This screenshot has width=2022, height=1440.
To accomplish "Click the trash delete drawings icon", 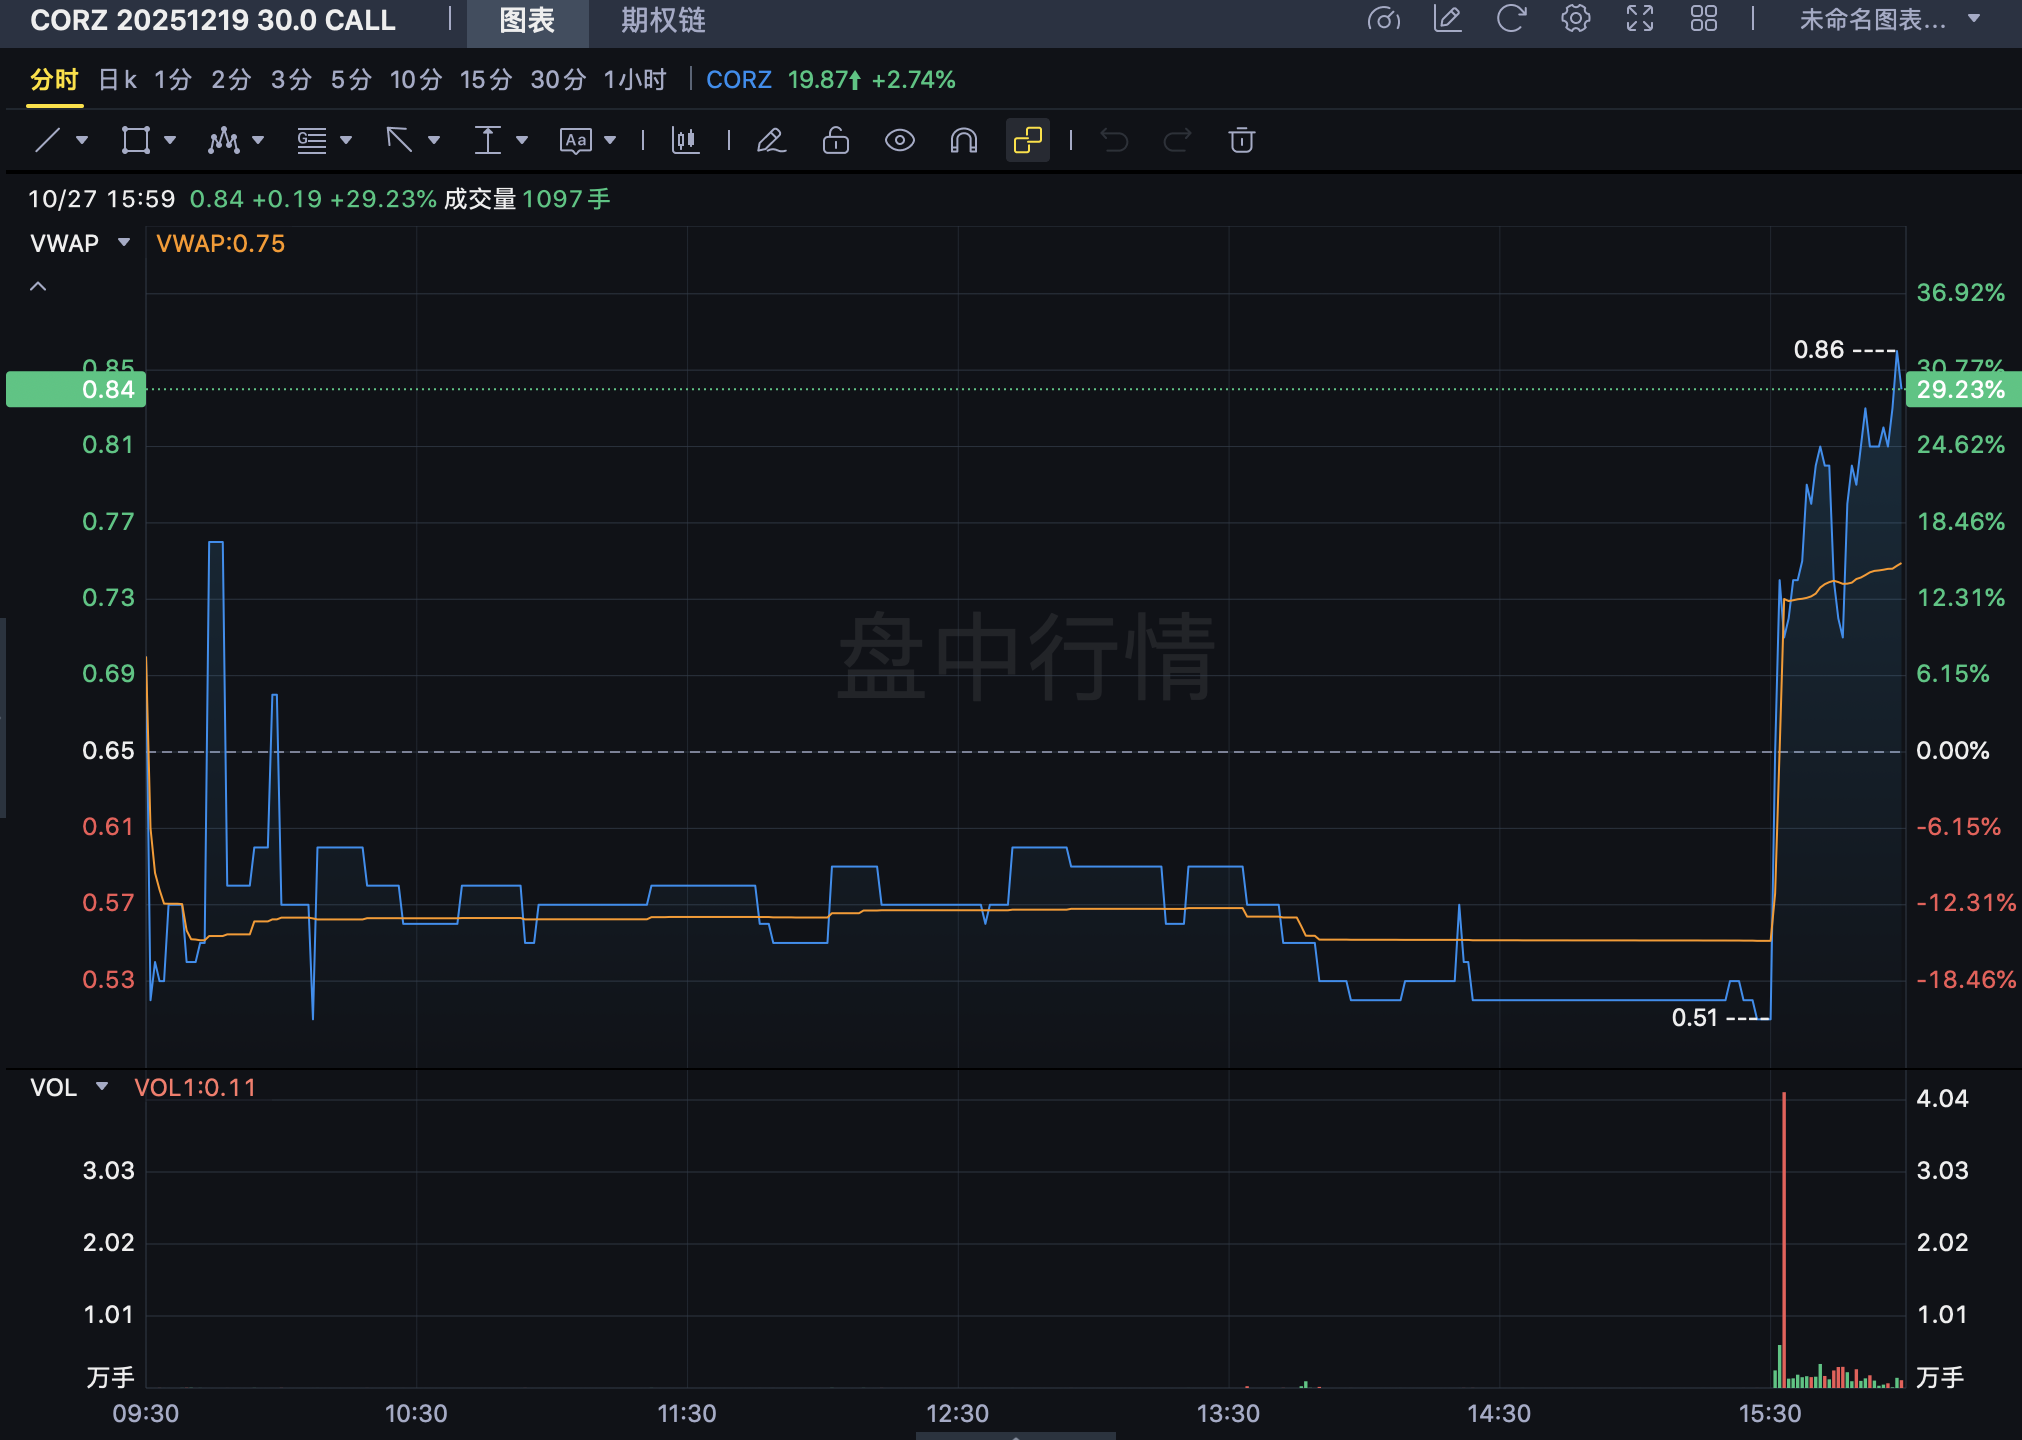I will tap(1241, 140).
